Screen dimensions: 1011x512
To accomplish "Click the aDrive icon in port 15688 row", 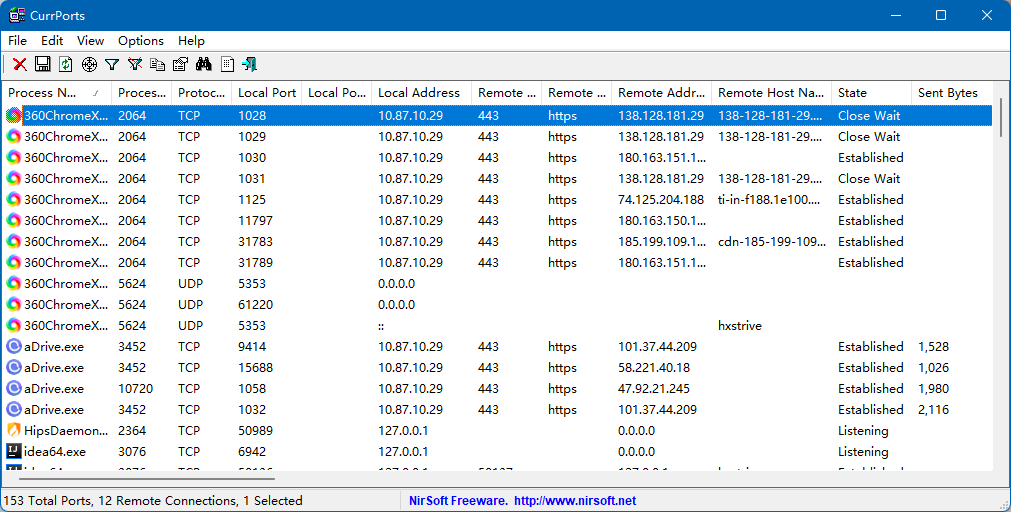I will pos(14,368).
